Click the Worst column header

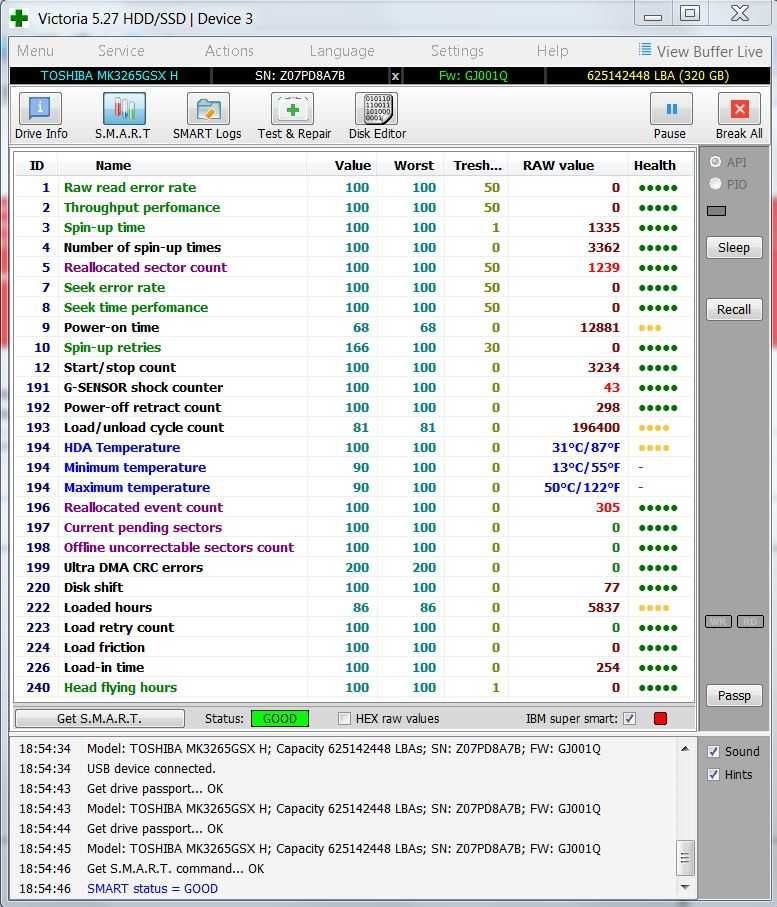click(414, 165)
